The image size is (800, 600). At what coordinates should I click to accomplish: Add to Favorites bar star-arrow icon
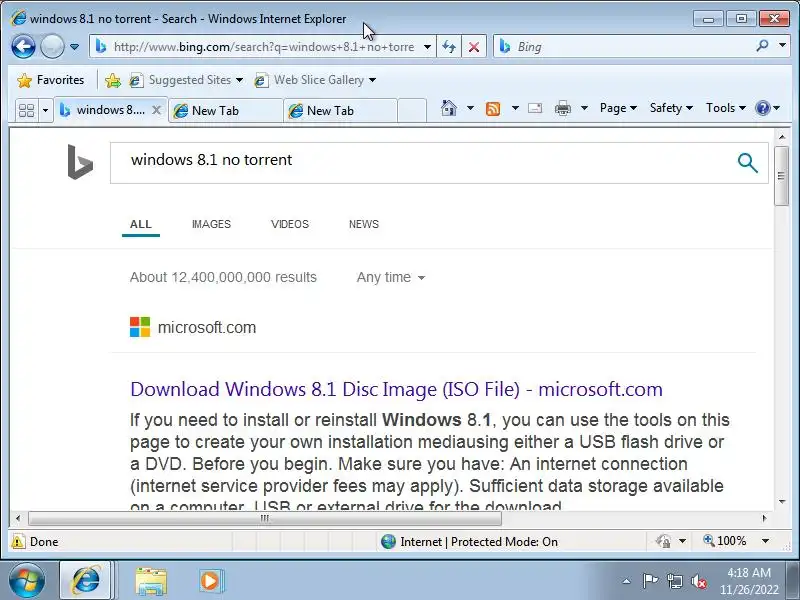click(x=112, y=80)
